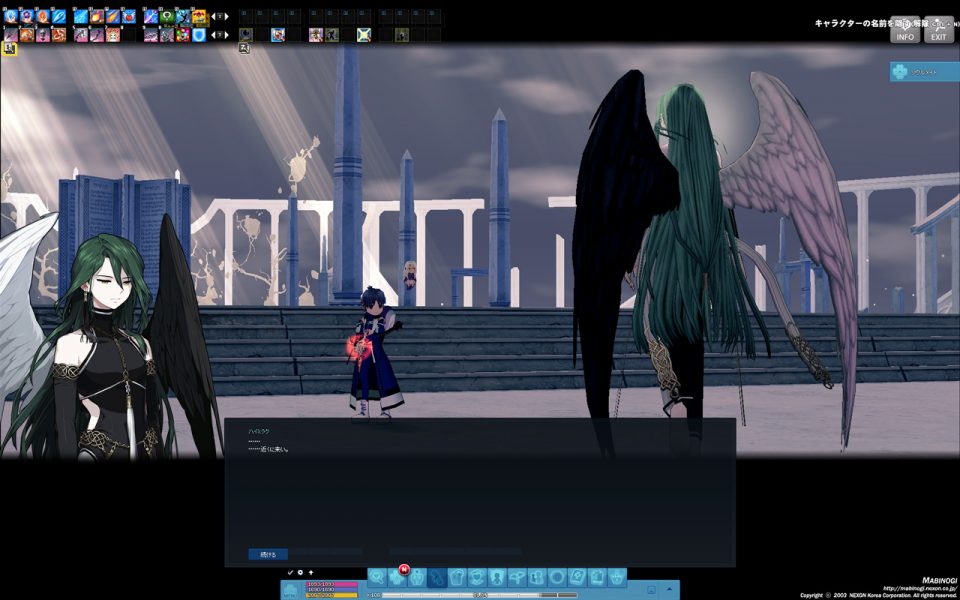Viewport: 960px width, 600px height.
Task: Use the first skill in top hotbar row
Action: click(x=11, y=17)
